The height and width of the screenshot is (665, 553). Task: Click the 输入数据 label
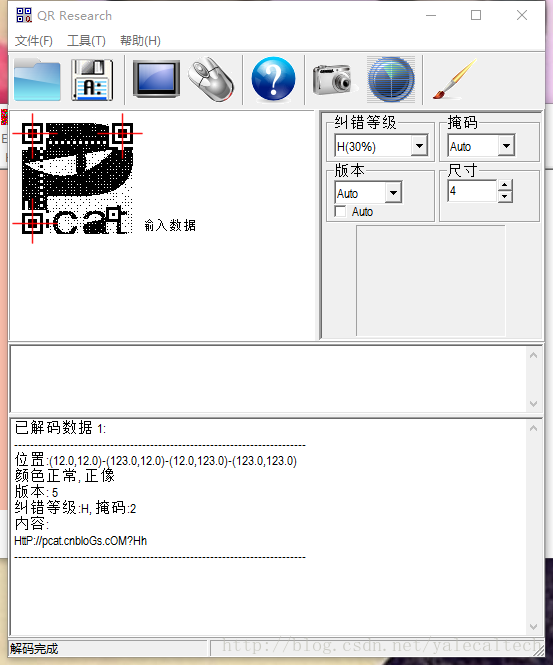(170, 225)
